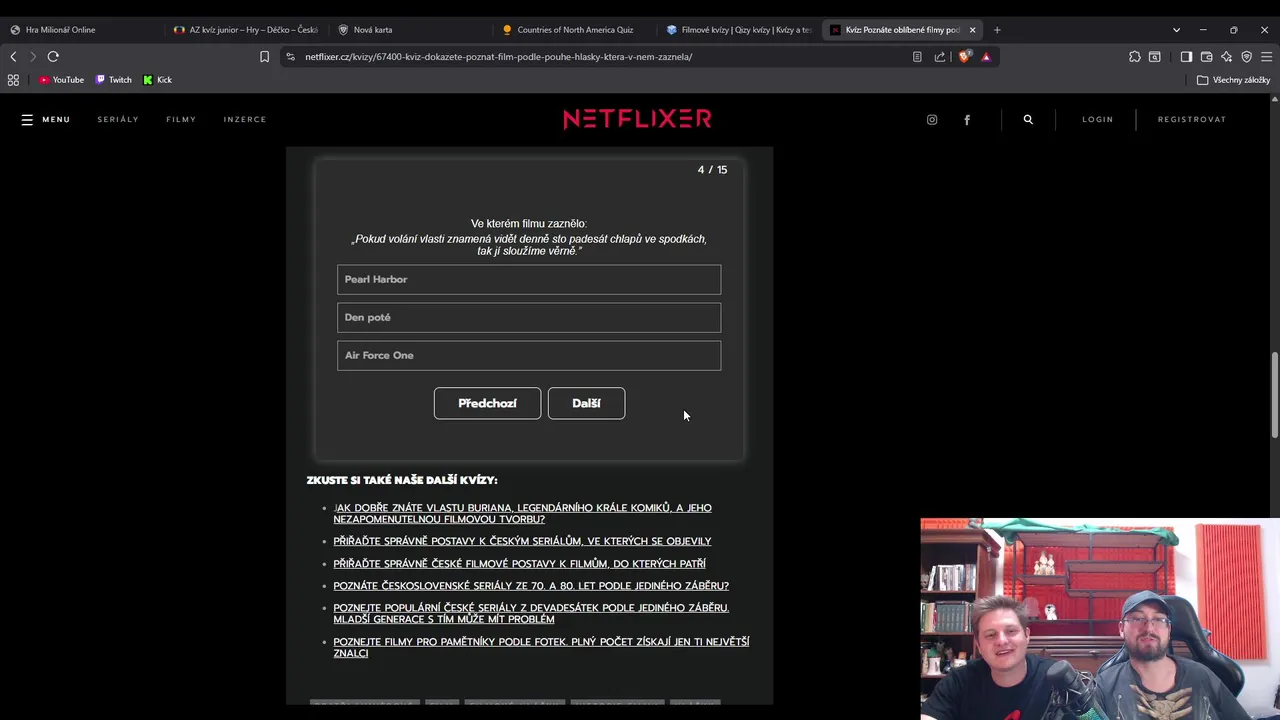Screen dimensions: 1280x720
Task: Reload the page with refresh icon
Action: 53,57
